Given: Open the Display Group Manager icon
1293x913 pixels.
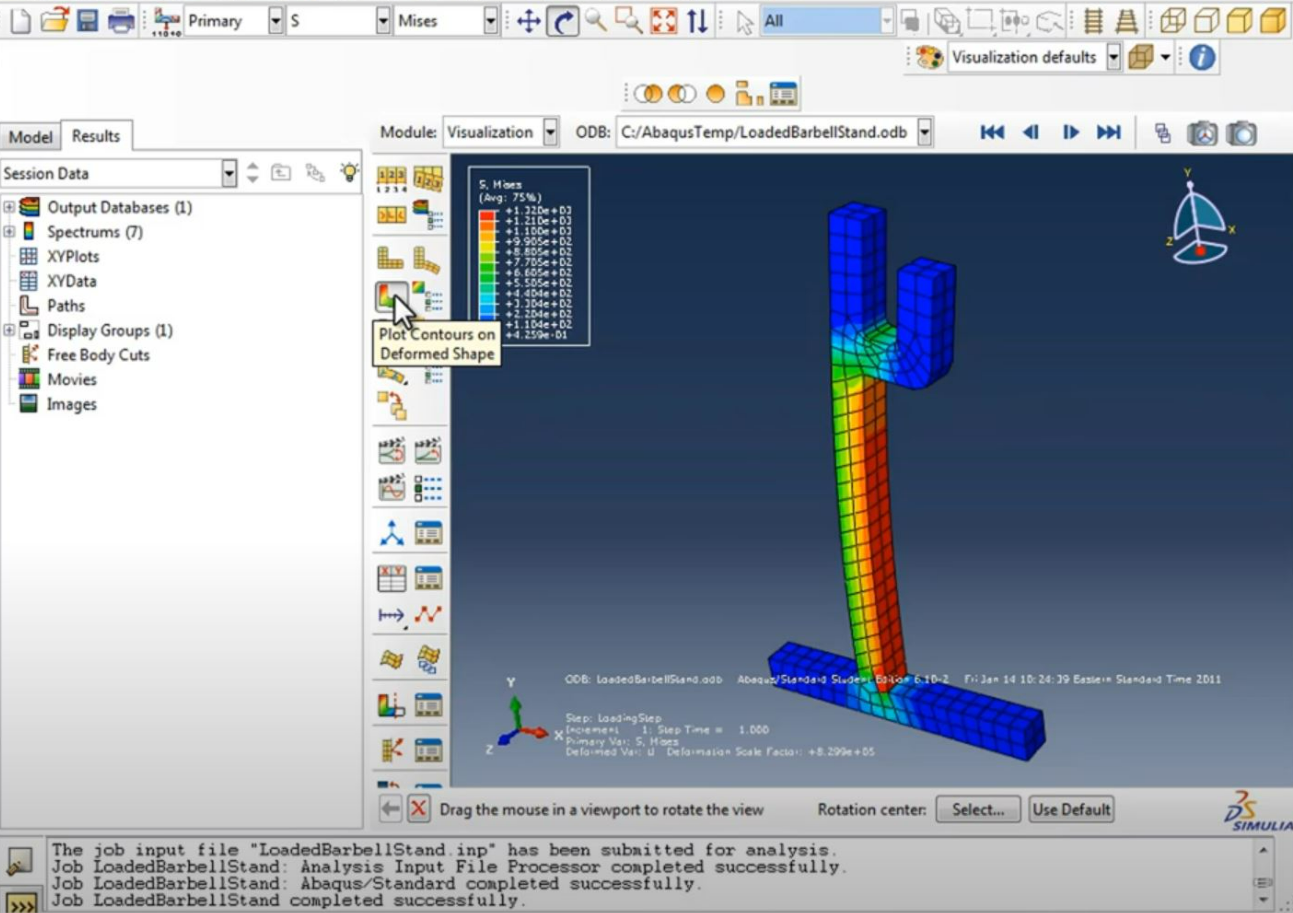Looking at the screenshot, I should coord(783,94).
